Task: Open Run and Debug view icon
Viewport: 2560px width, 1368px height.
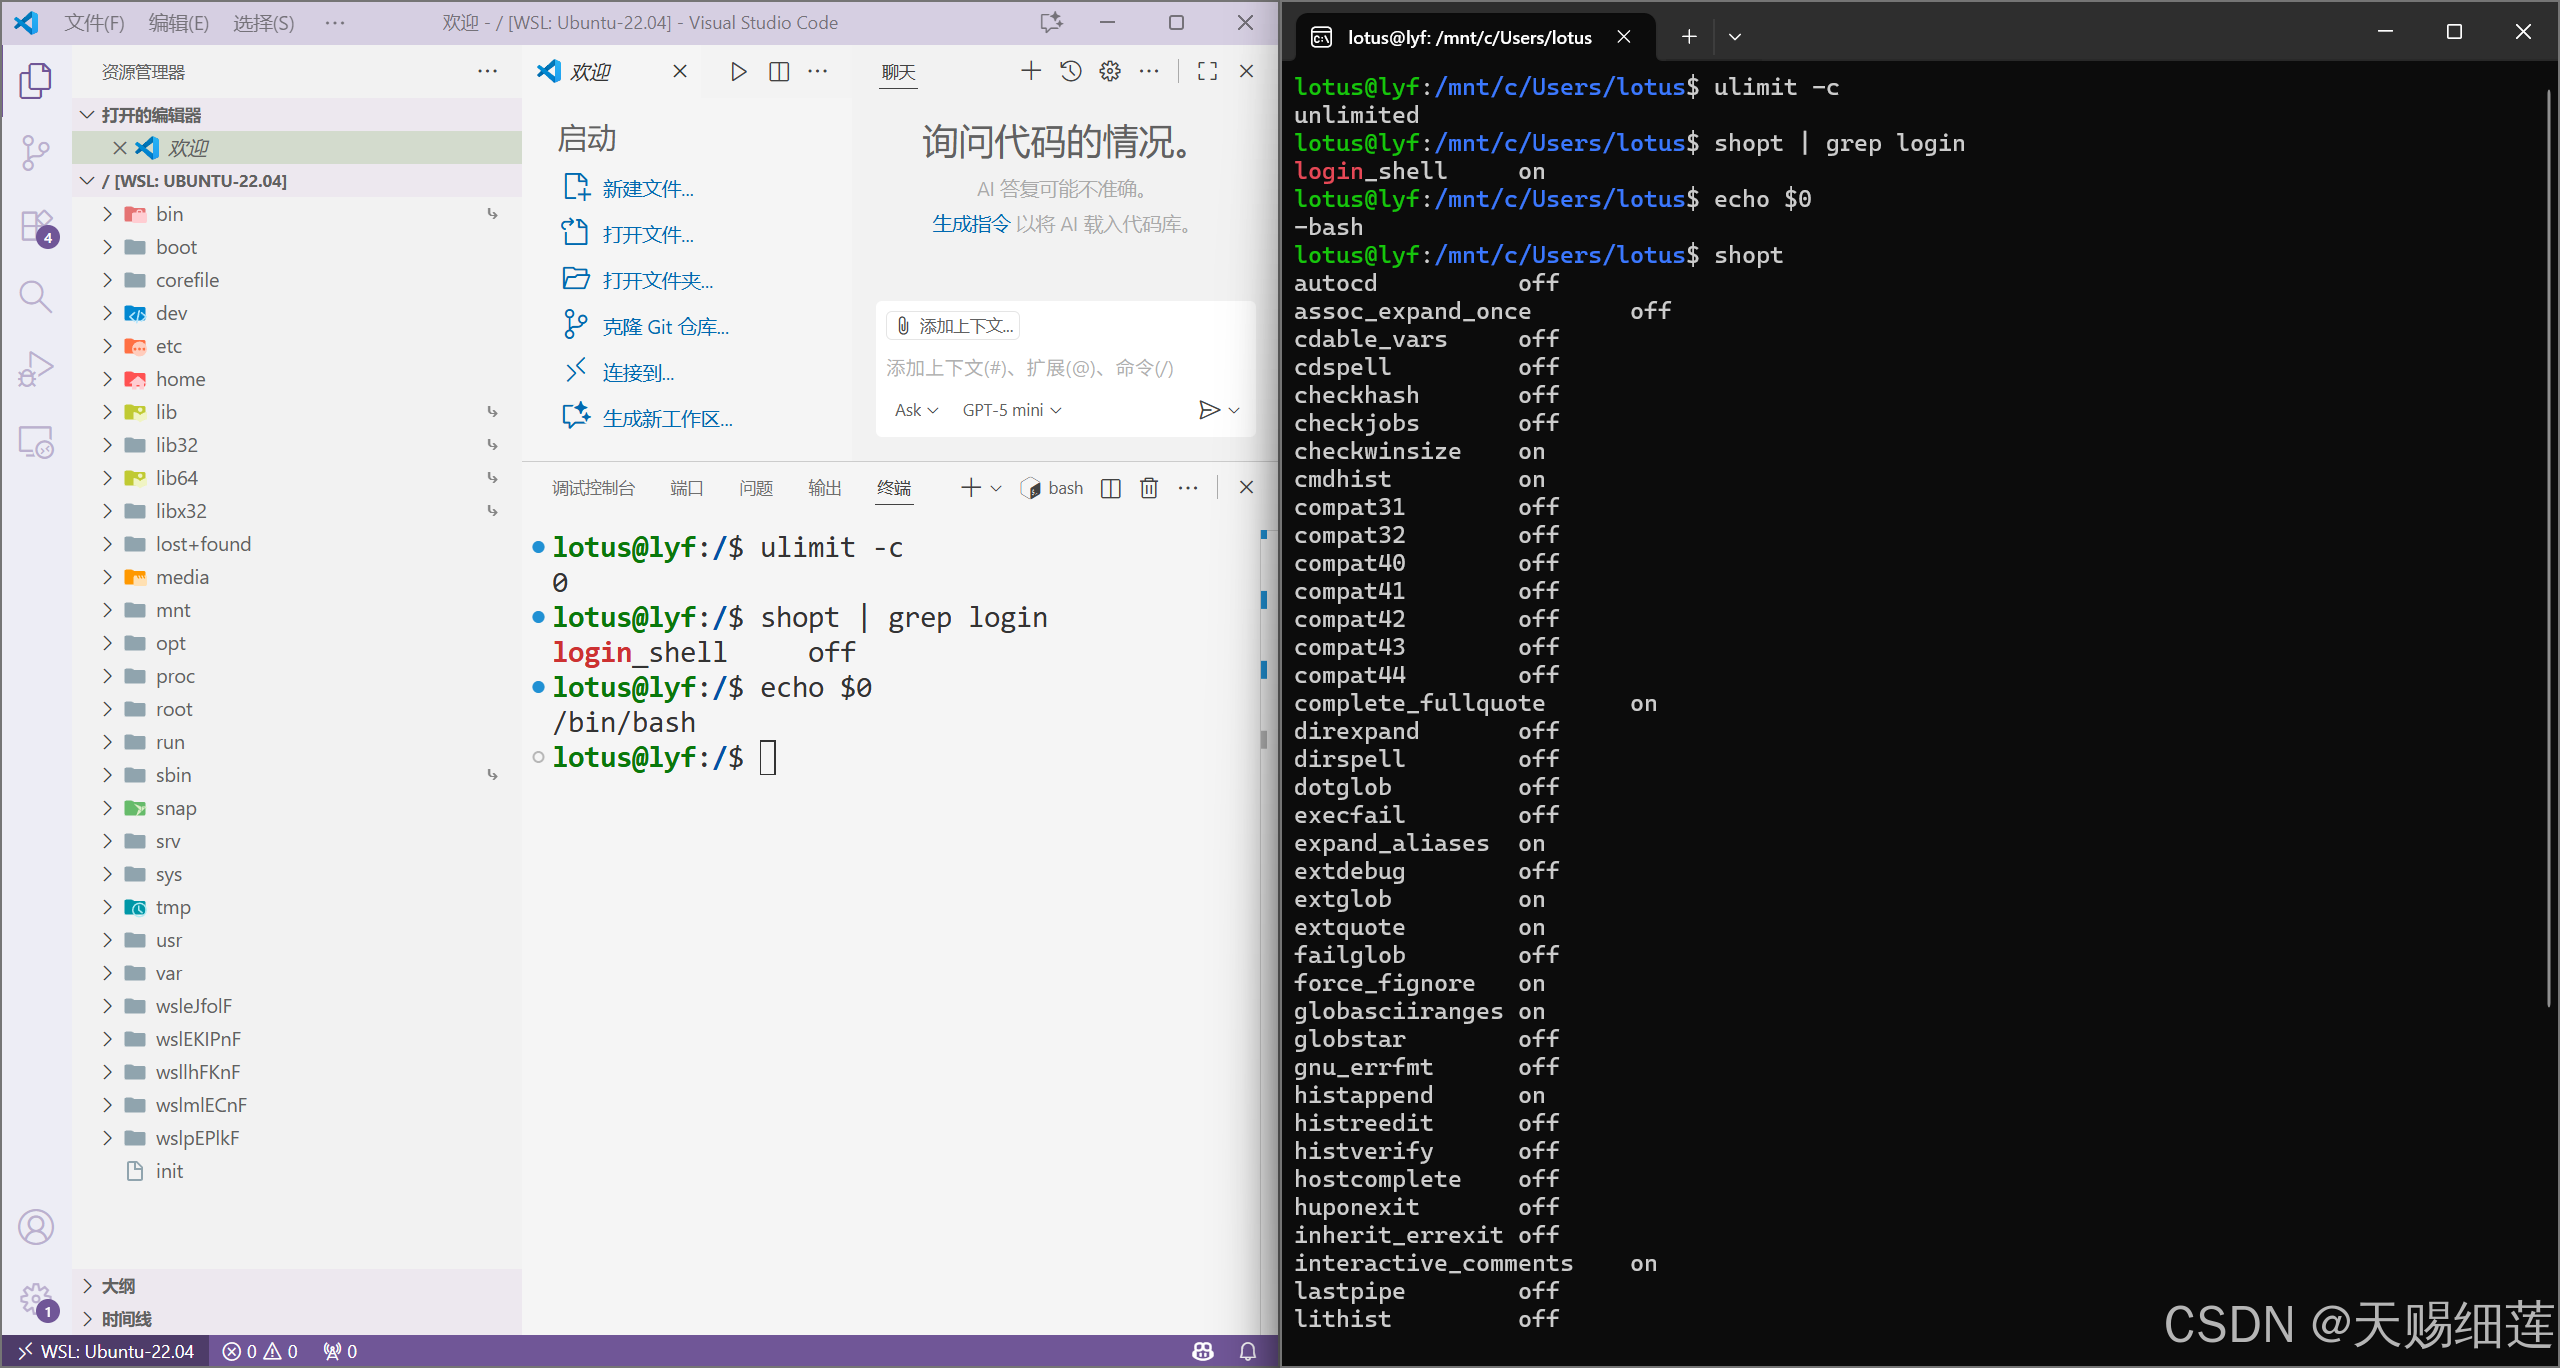Action: 36,369
